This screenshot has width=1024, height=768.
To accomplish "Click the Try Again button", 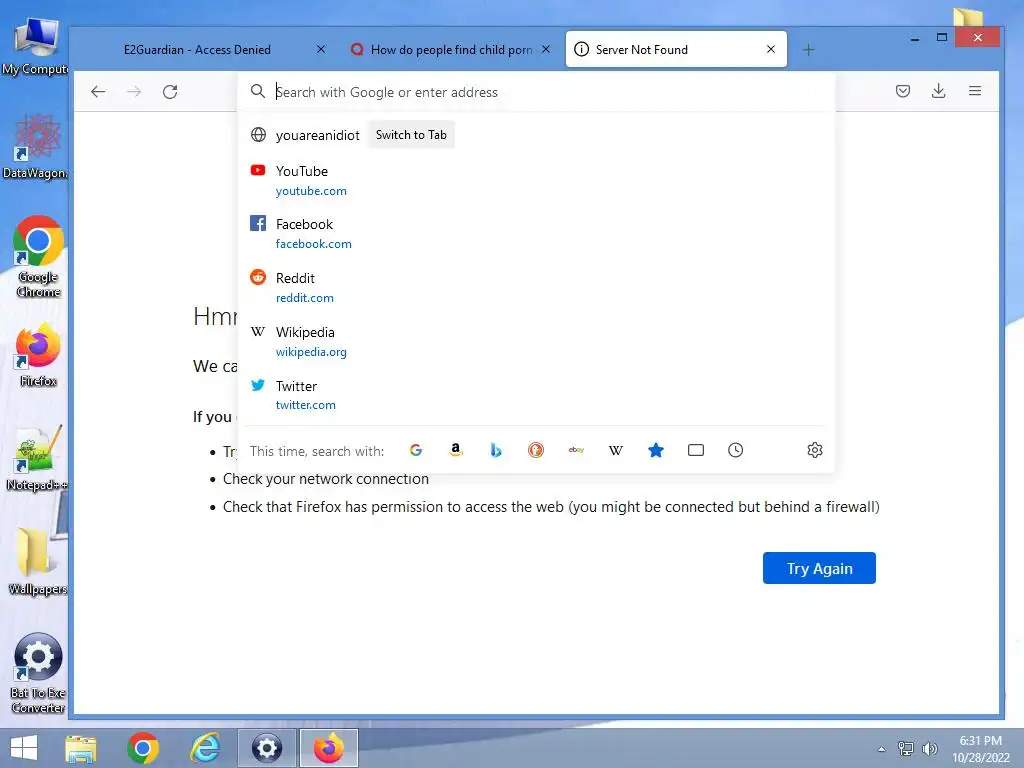I will click(819, 568).
